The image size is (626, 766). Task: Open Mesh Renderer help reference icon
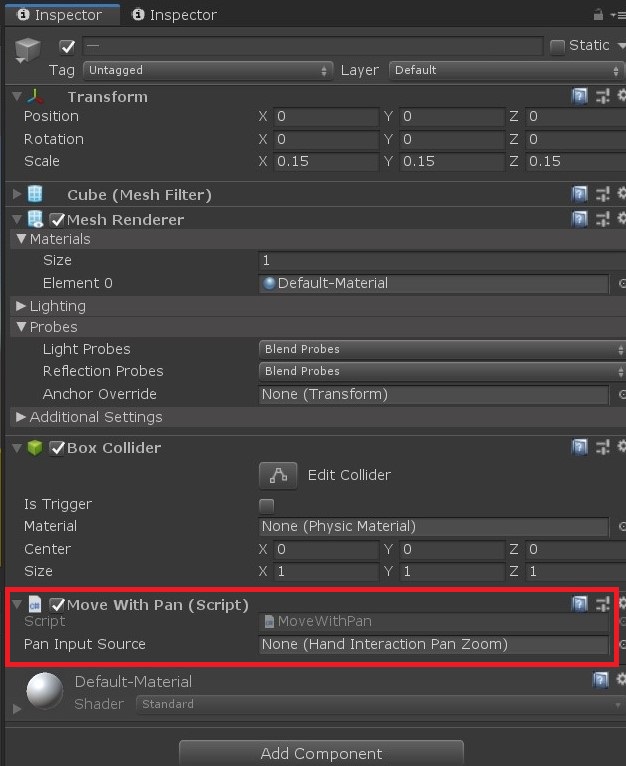click(580, 219)
